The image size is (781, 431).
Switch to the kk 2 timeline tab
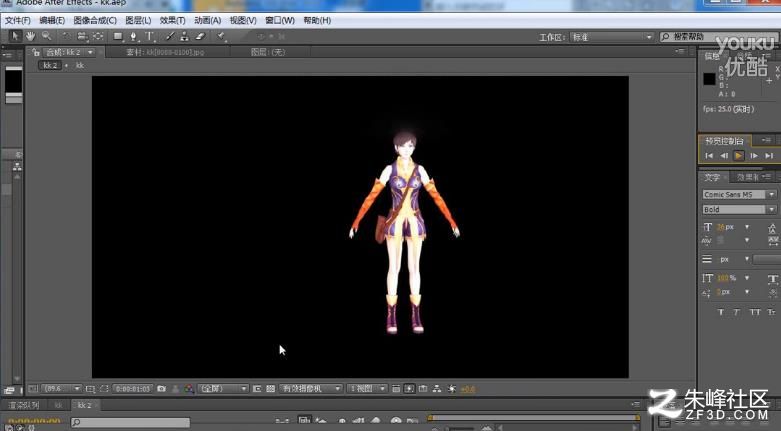[x=84, y=405]
